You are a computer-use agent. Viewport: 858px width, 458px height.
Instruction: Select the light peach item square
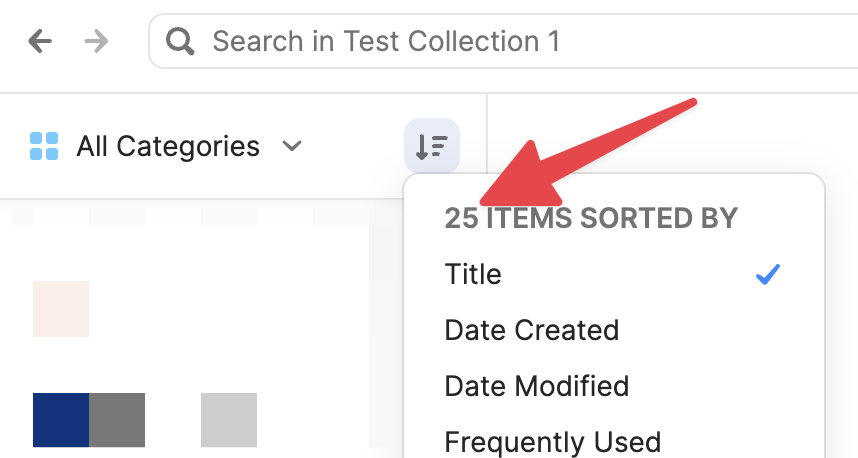click(61, 309)
